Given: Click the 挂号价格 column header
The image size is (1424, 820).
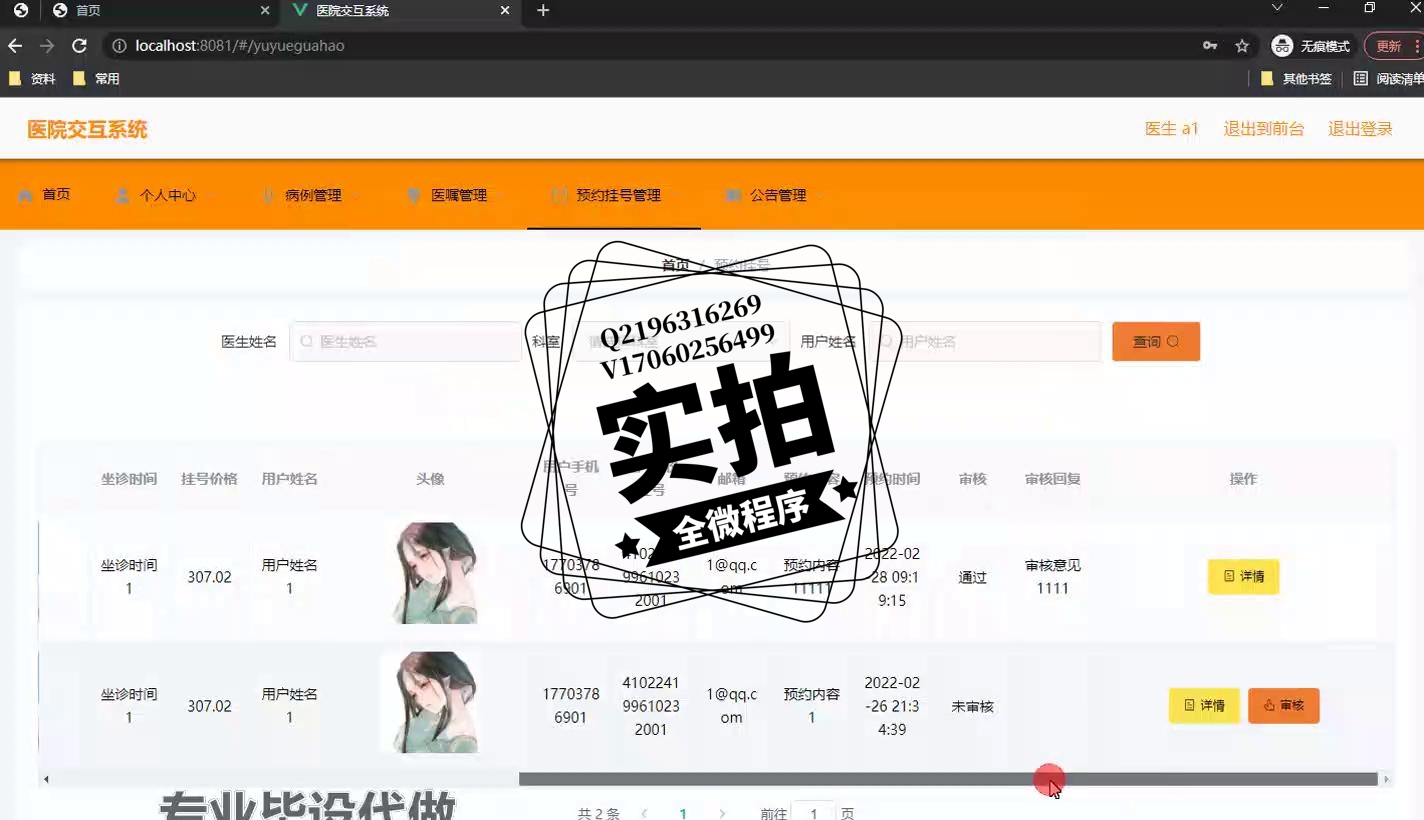Looking at the screenshot, I should (209, 479).
